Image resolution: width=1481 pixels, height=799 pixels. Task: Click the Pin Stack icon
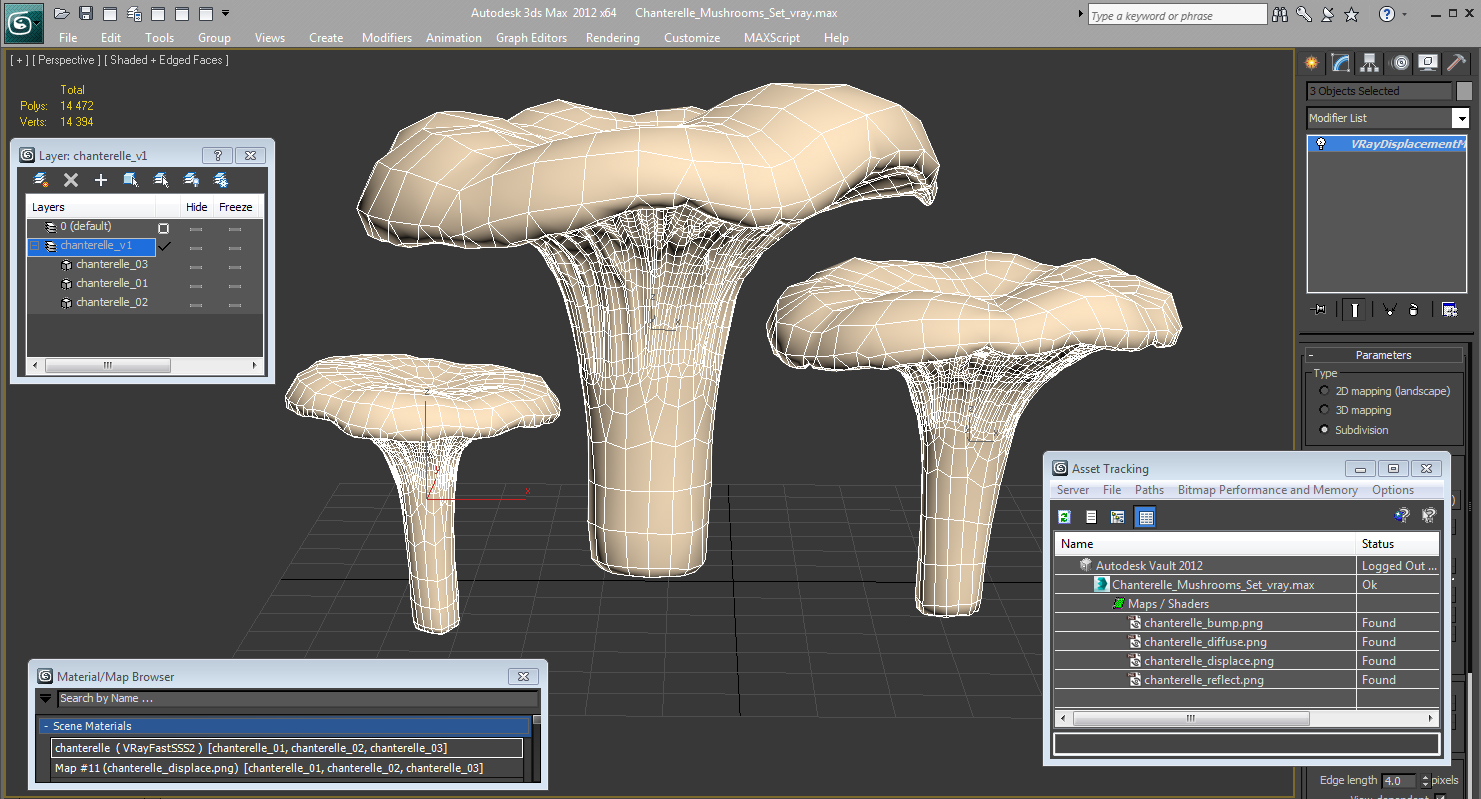(1319, 310)
